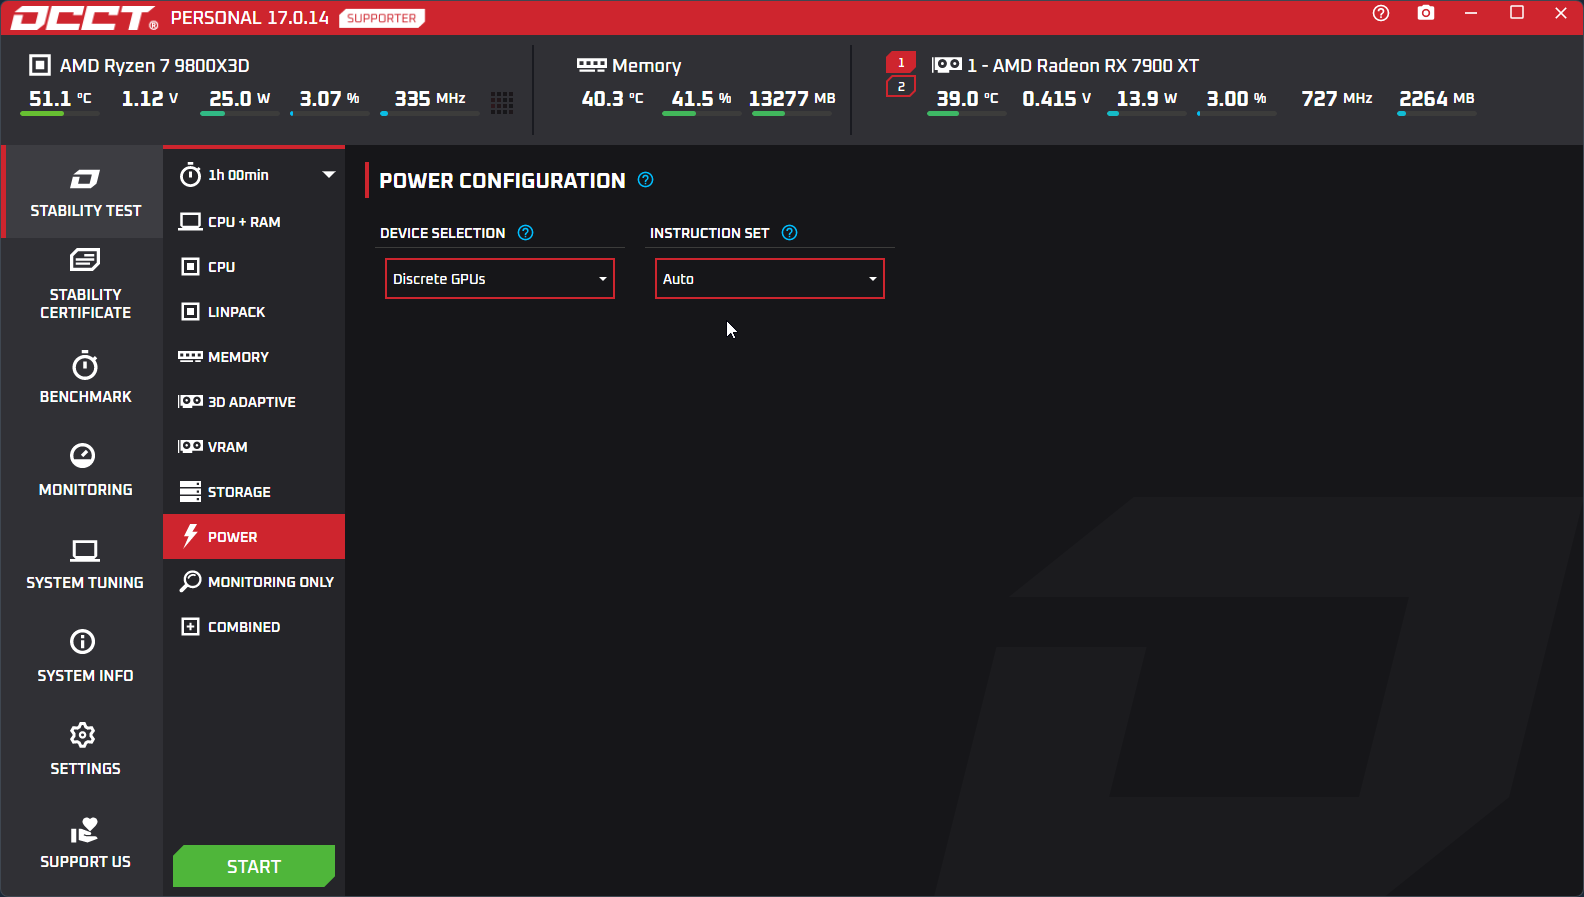Click the CPU voltage 1.12 V reading
Image resolution: width=1584 pixels, height=897 pixels.
click(150, 99)
